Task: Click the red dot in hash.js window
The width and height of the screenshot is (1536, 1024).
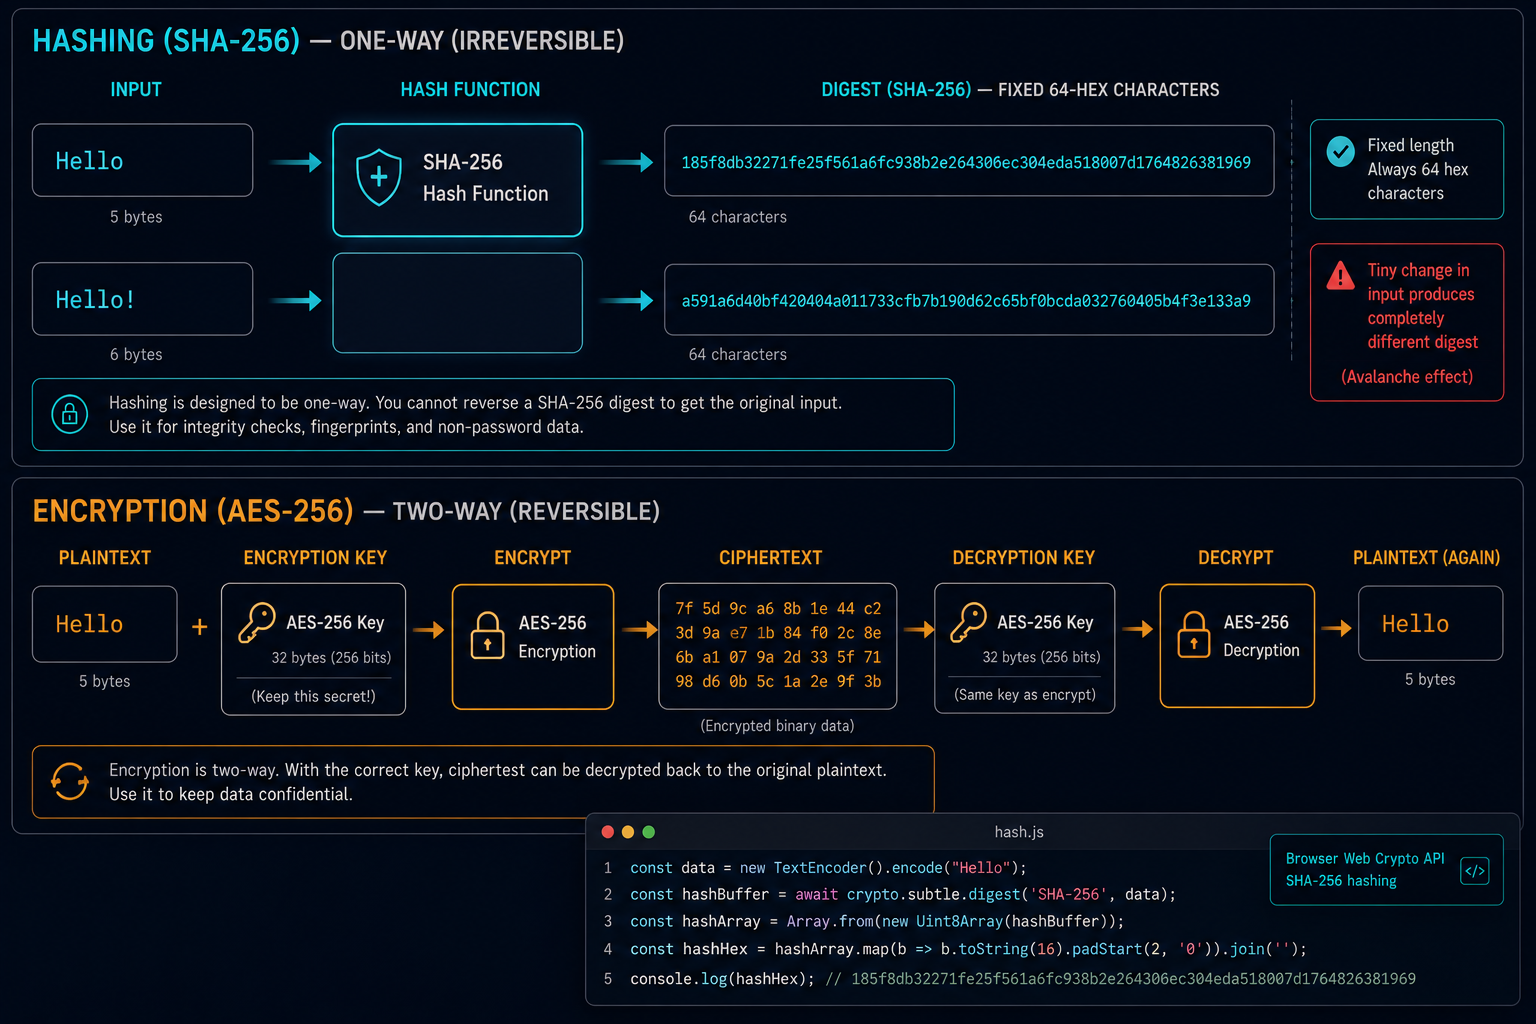Action: pyautogui.click(x=607, y=832)
